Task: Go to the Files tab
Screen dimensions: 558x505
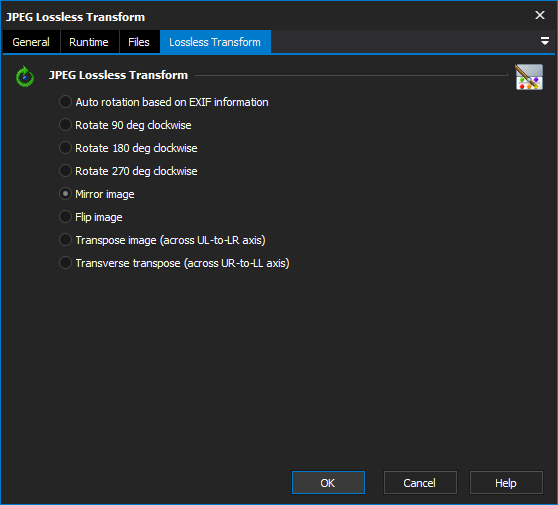Action: [x=139, y=42]
